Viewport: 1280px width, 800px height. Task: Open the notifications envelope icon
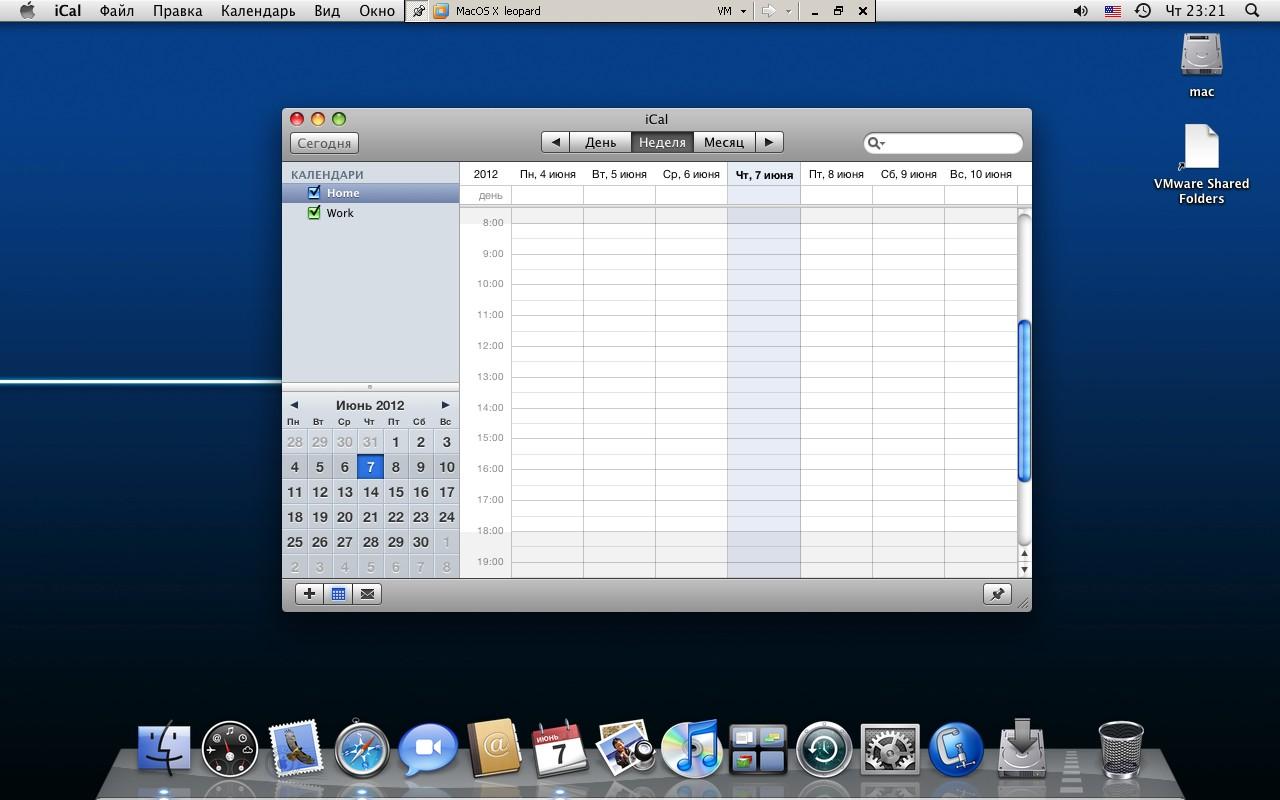pyautogui.click(x=367, y=594)
